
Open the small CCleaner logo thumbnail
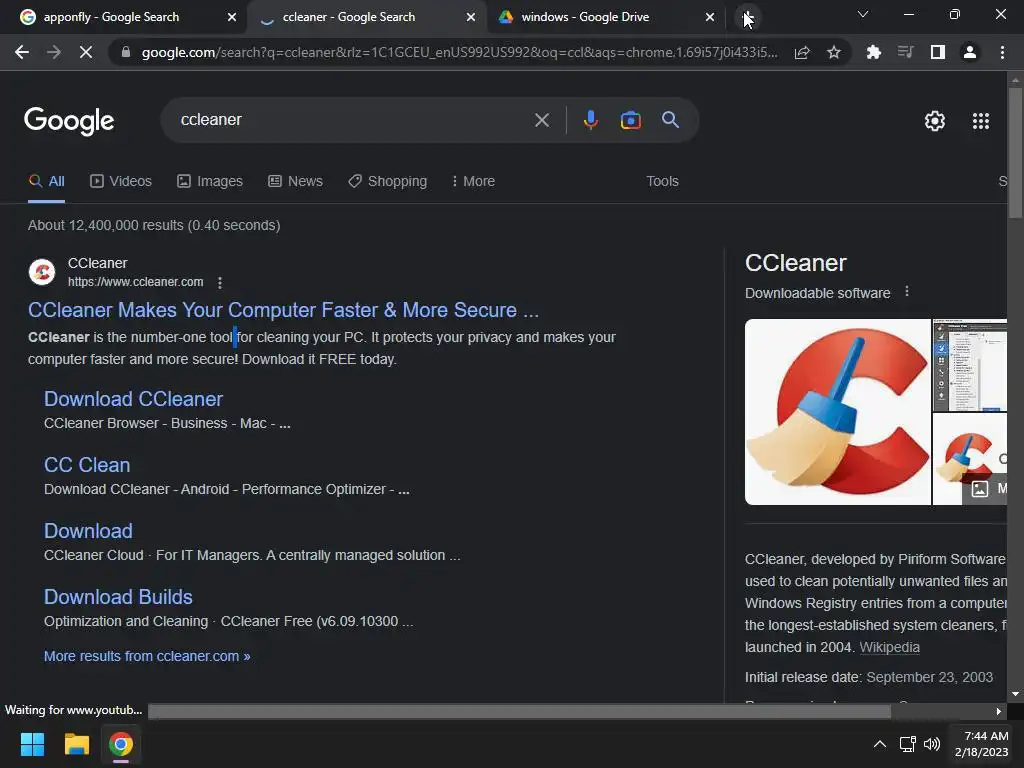970,459
